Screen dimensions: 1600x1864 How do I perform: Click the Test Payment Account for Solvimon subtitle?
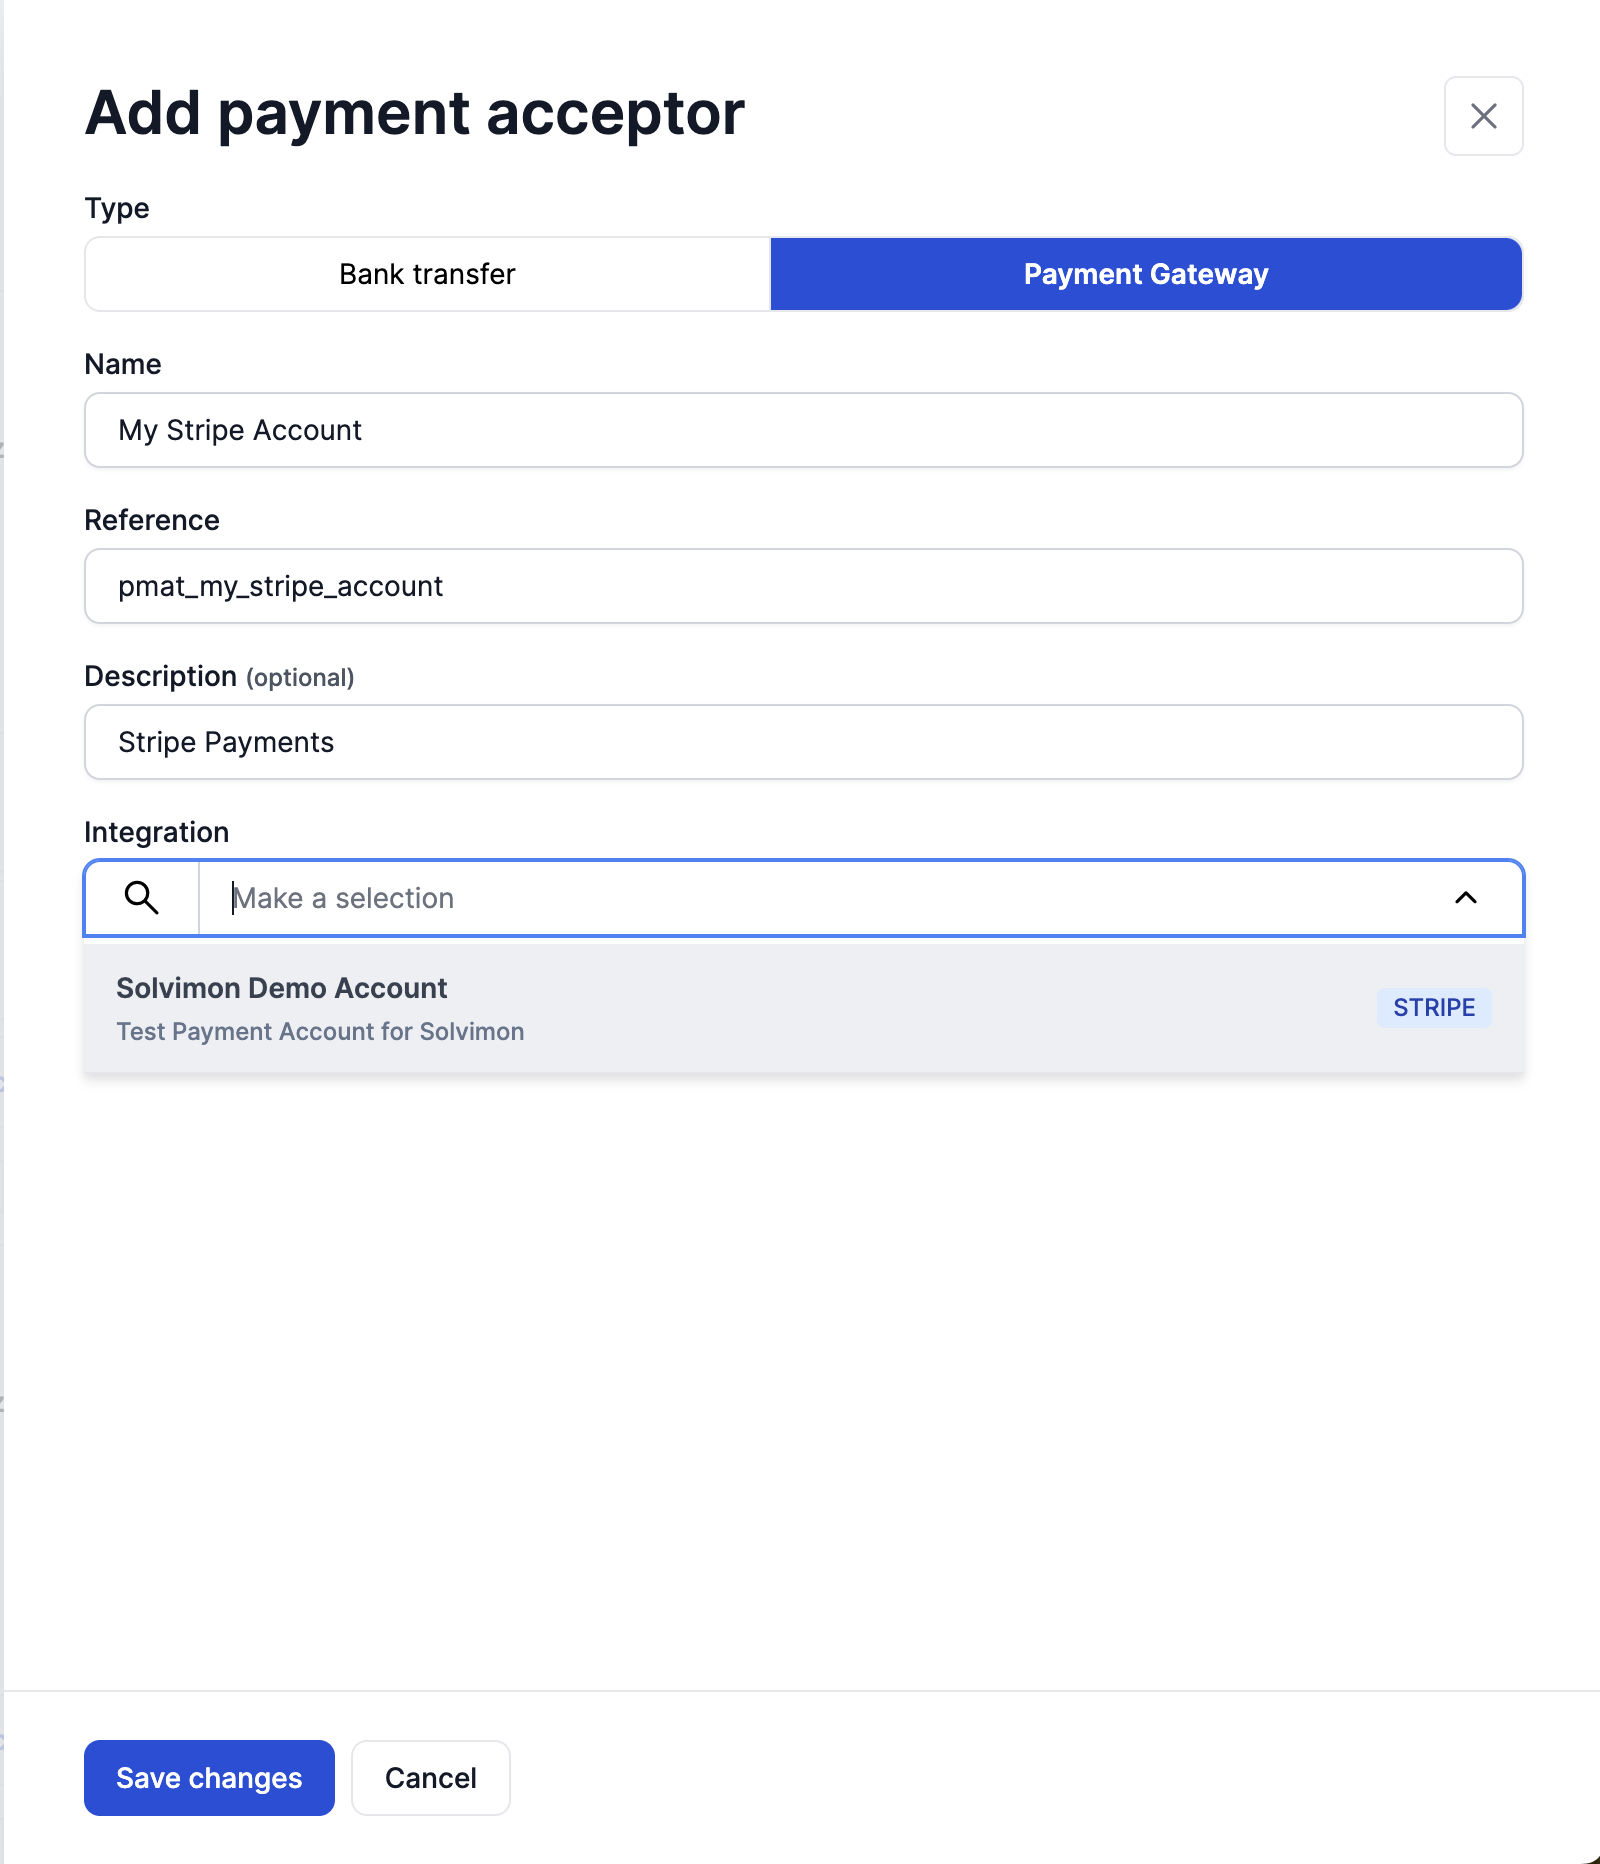(320, 1032)
